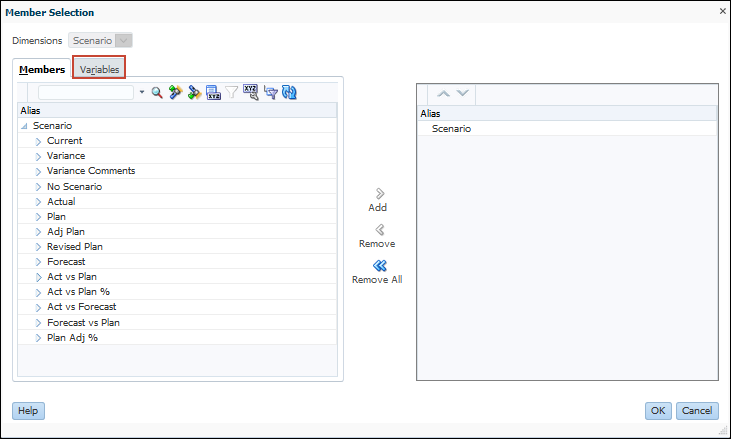Click the Cancel button

(697, 411)
